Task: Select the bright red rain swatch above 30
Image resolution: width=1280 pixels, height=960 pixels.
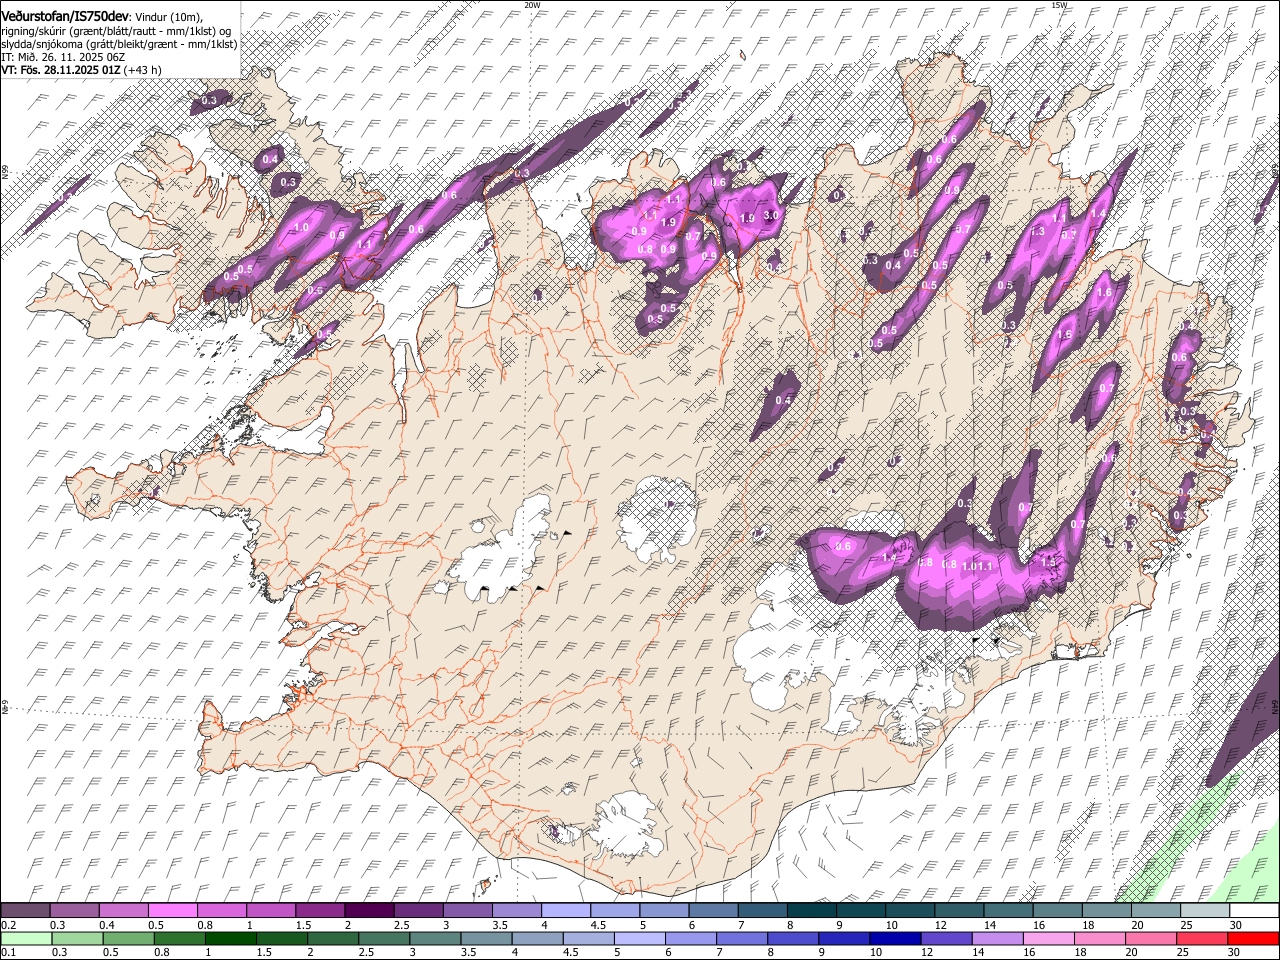Action: coord(1254,938)
